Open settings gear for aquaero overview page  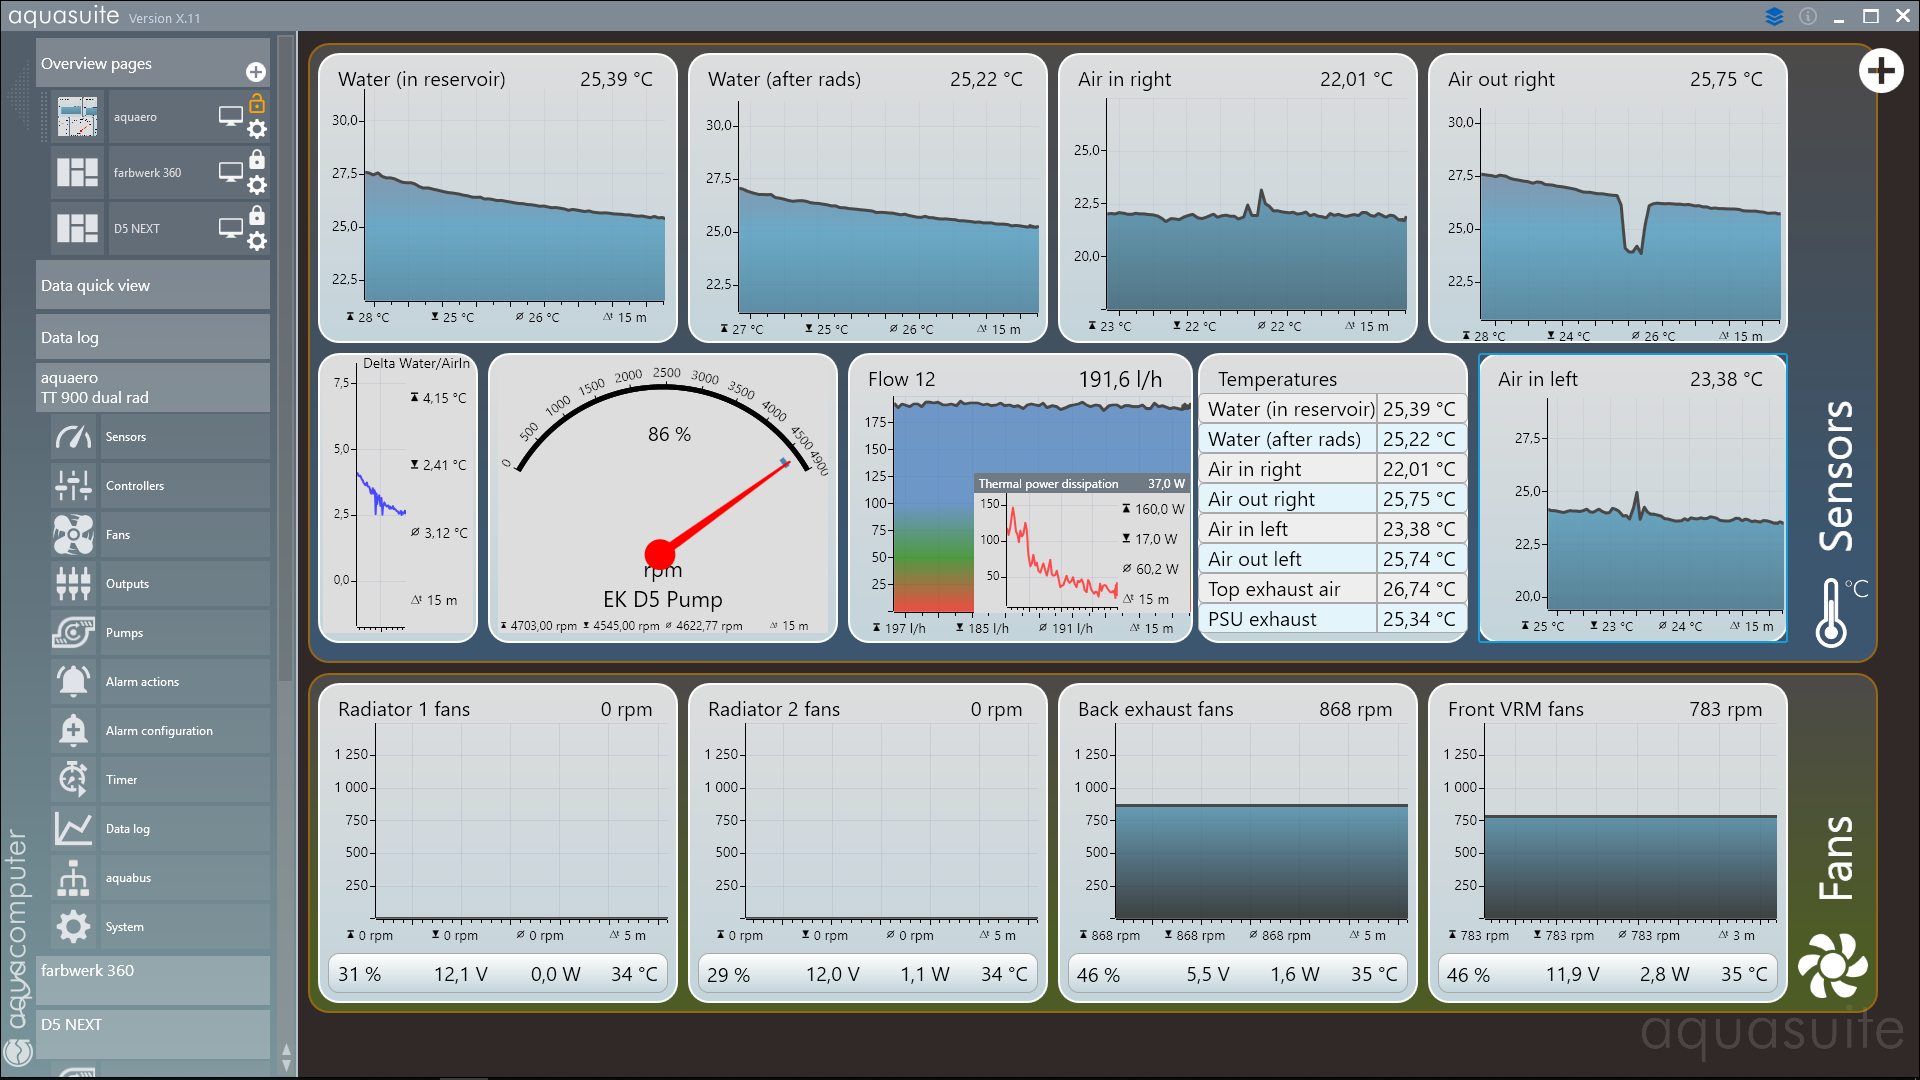257,129
